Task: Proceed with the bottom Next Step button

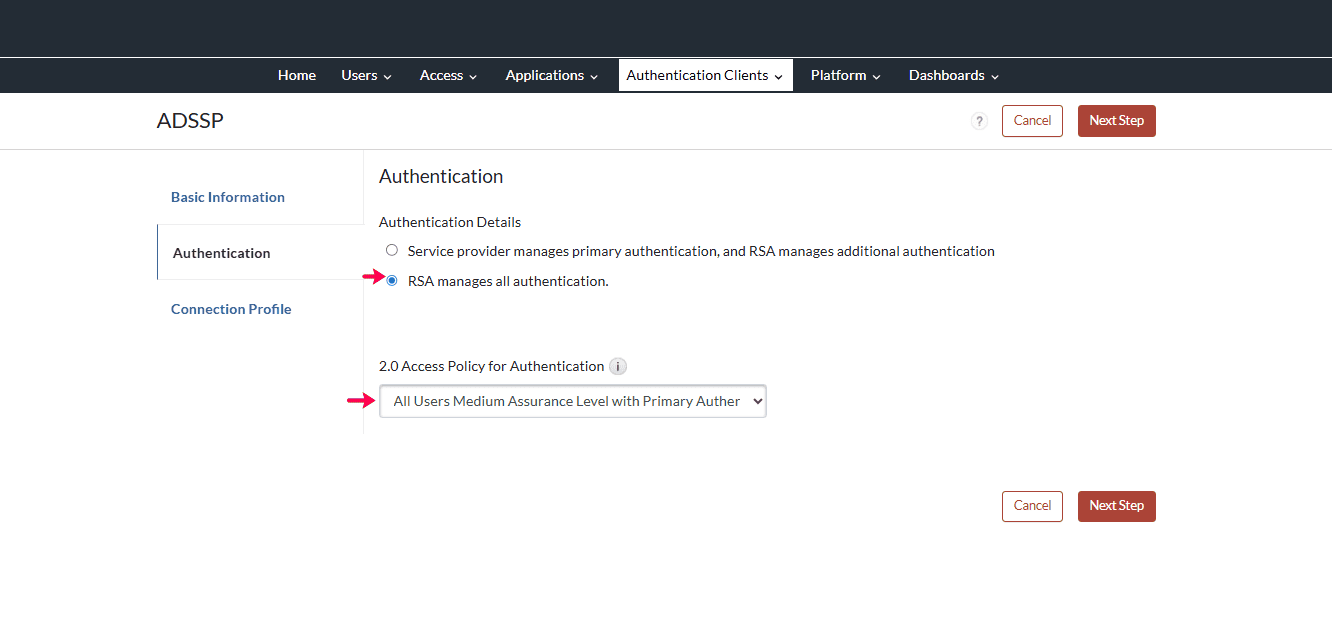Action: point(1116,506)
